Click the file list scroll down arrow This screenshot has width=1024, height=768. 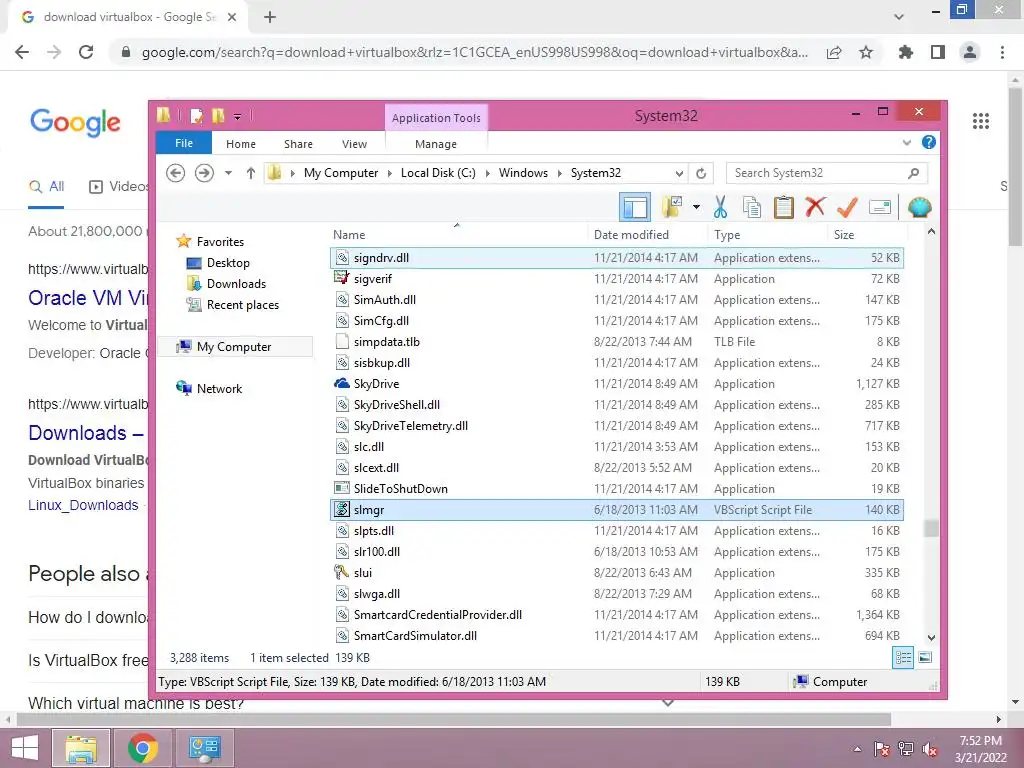point(931,637)
